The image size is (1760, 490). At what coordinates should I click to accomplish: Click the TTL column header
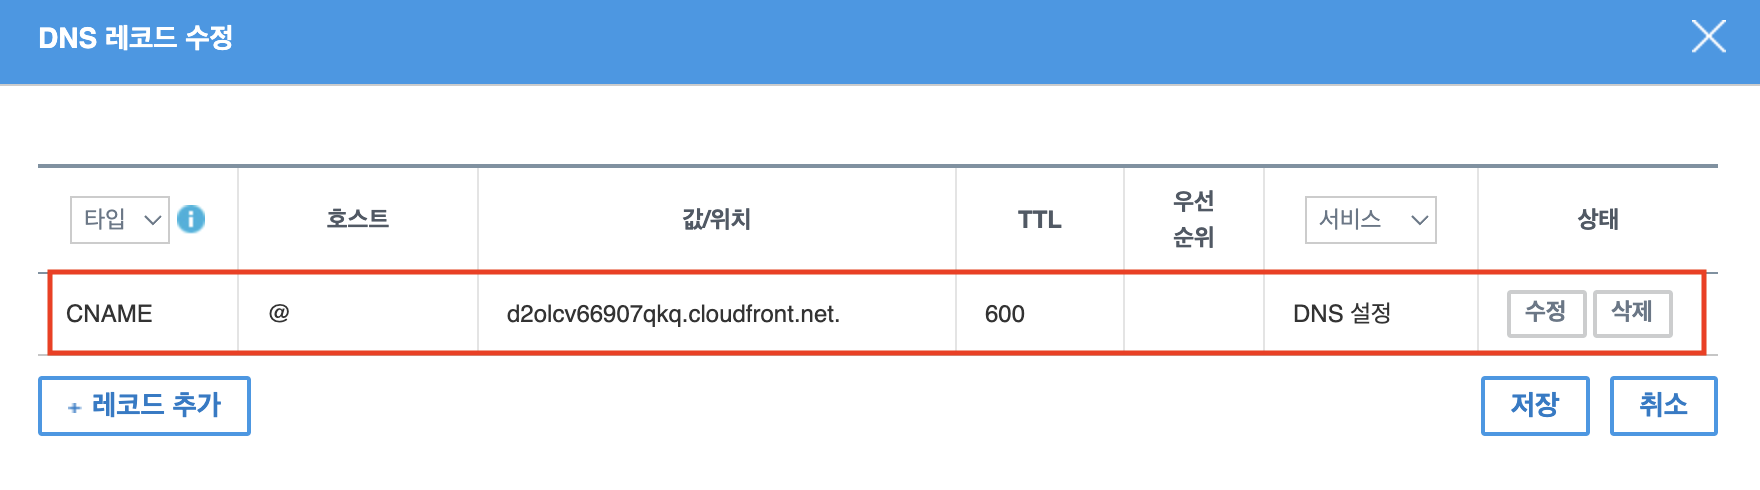click(1039, 219)
